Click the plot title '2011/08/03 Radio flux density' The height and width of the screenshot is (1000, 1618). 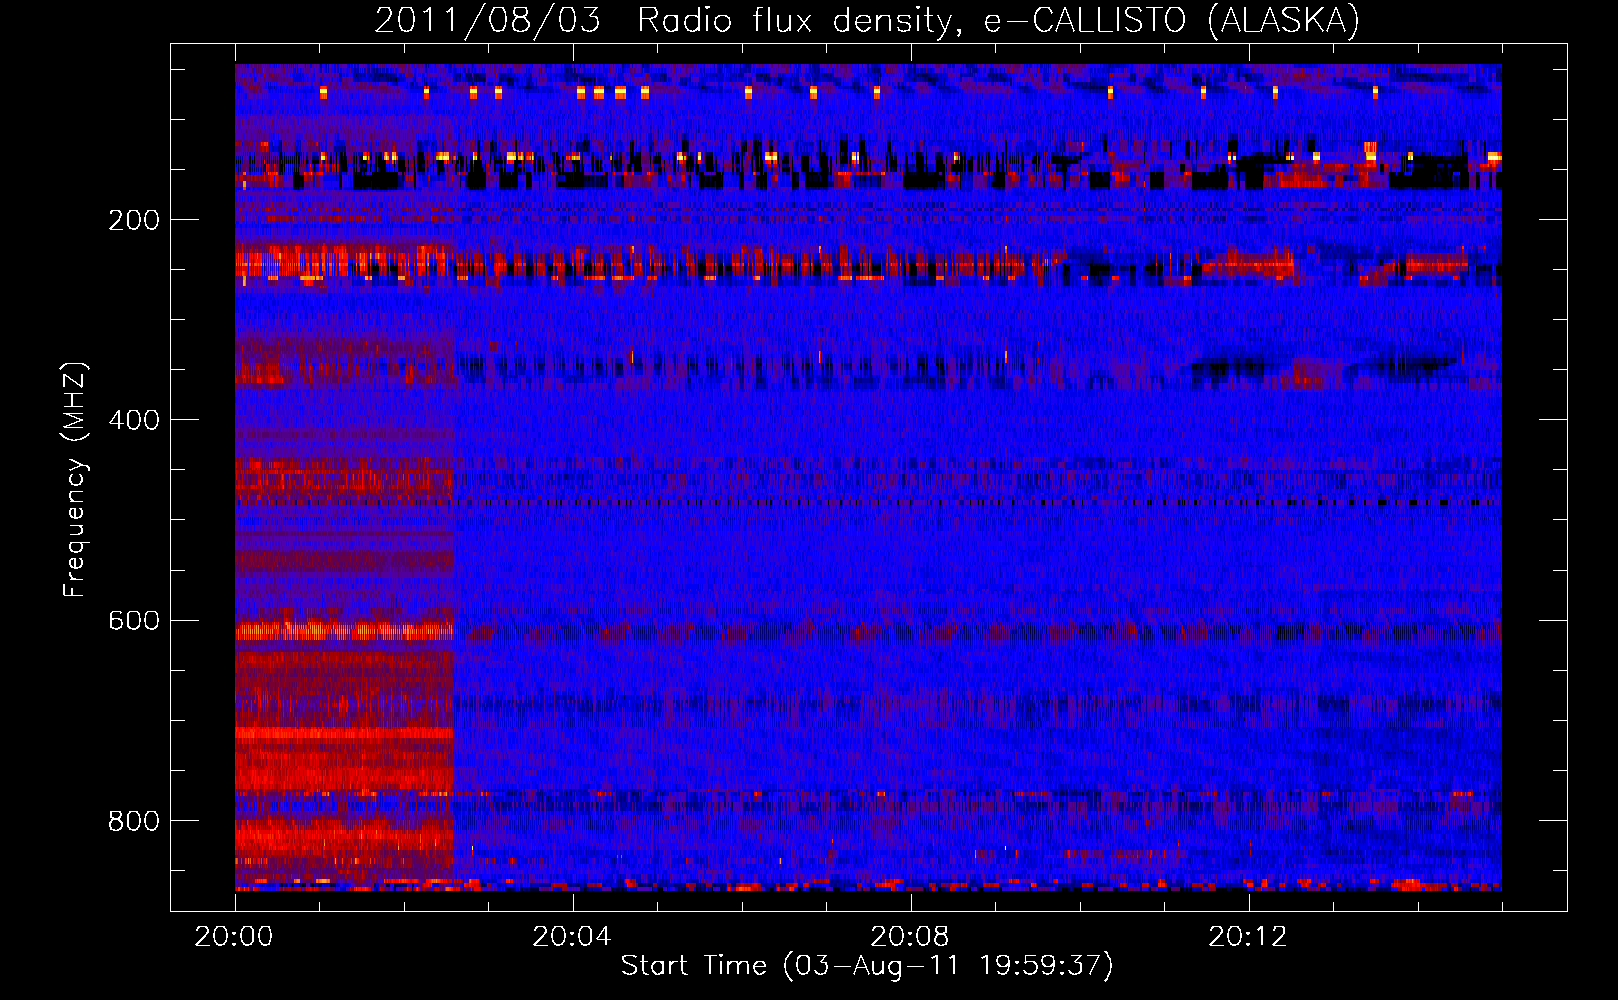867,20
